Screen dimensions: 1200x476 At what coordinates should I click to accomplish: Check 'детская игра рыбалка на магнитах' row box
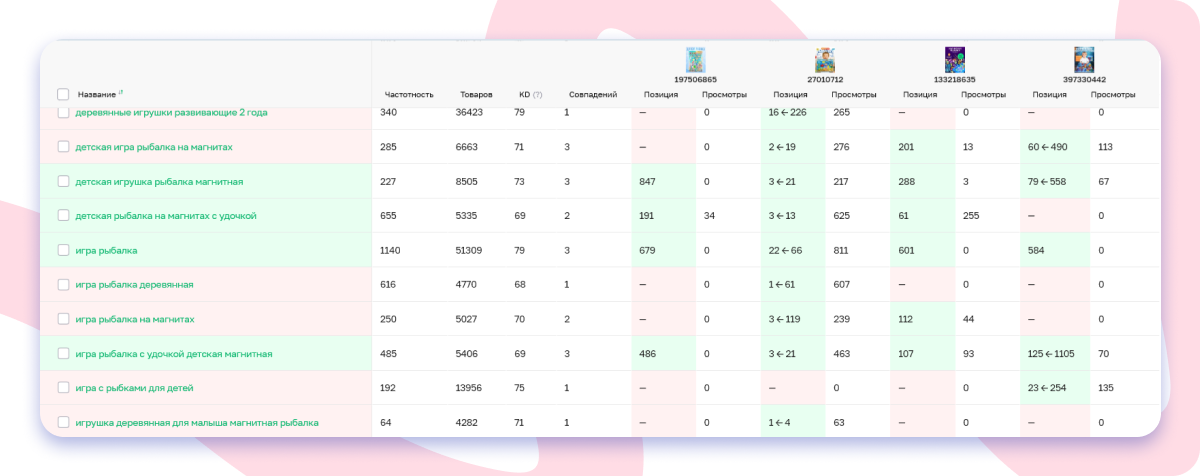[63, 147]
